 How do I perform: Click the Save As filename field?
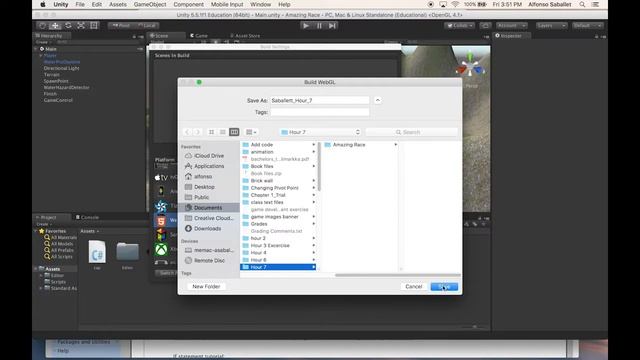coord(320,100)
